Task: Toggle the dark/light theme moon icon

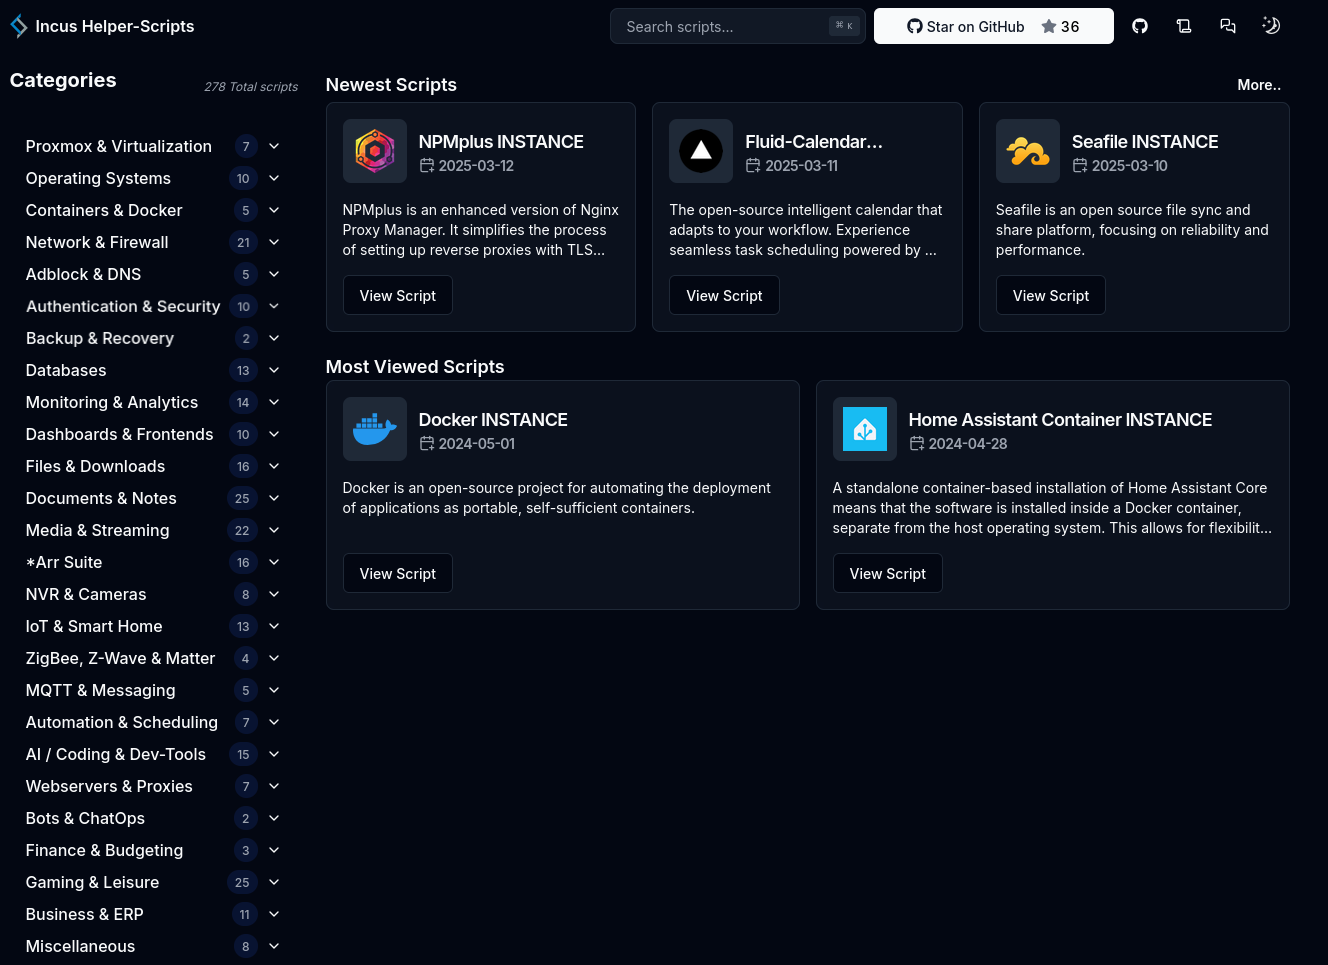Action: click(1271, 26)
